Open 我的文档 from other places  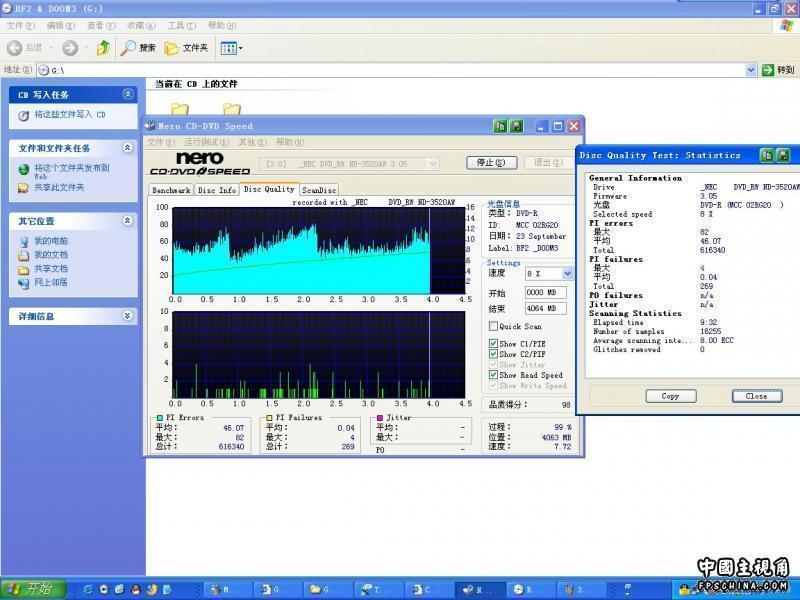point(51,255)
